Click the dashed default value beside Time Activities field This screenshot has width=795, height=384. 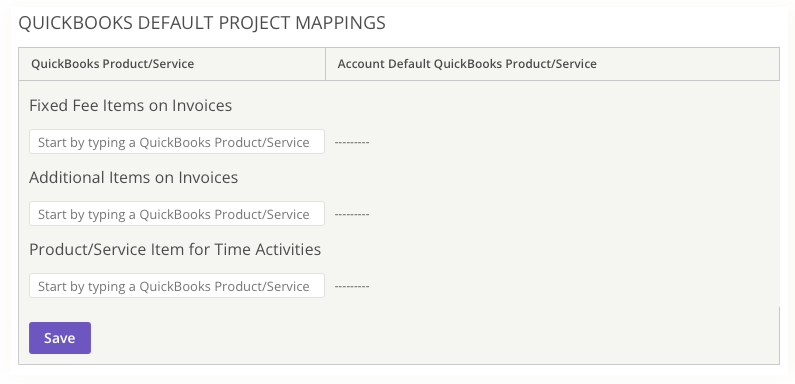point(352,287)
